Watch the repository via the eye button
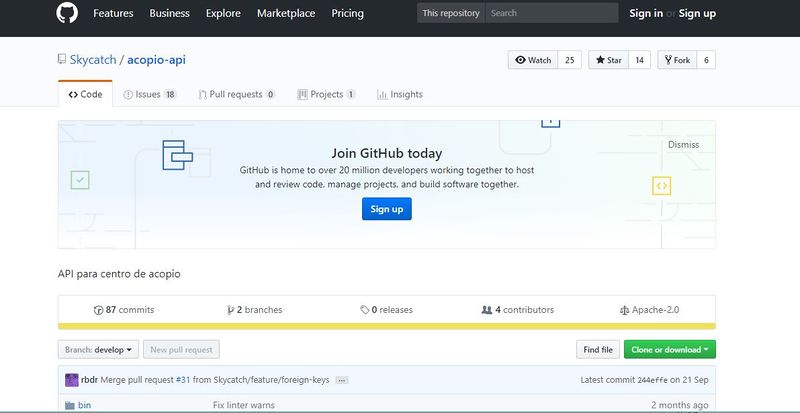This screenshot has width=800, height=413. tap(533, 60)
